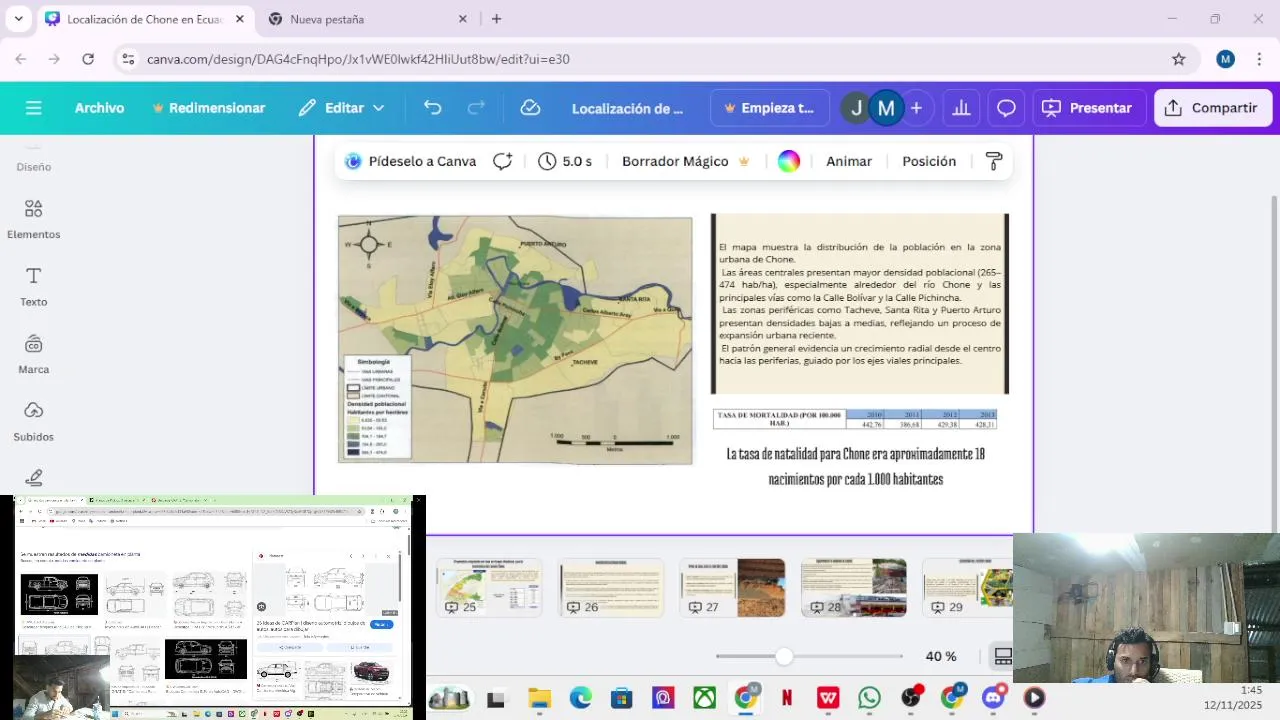Close the 'Localización de Chone' browser tab

[240, 19]
